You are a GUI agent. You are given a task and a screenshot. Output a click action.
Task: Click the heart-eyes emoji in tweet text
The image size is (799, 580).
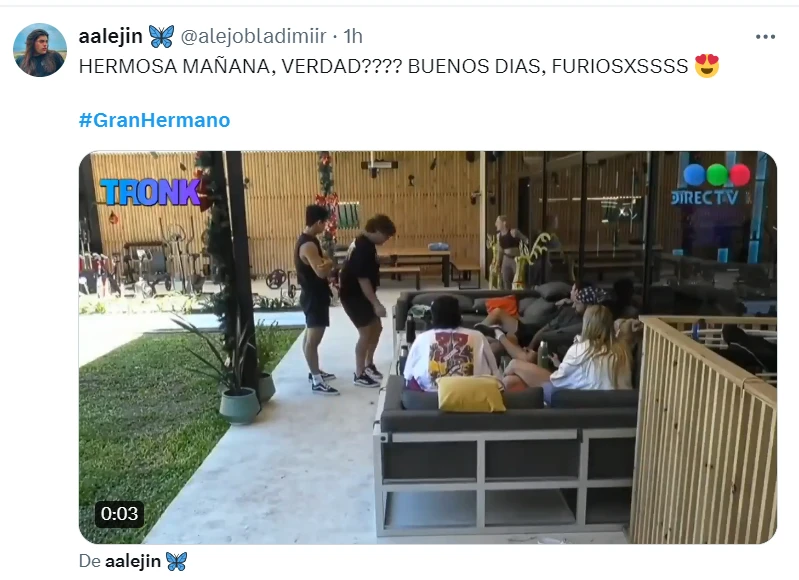coord(706,66)
